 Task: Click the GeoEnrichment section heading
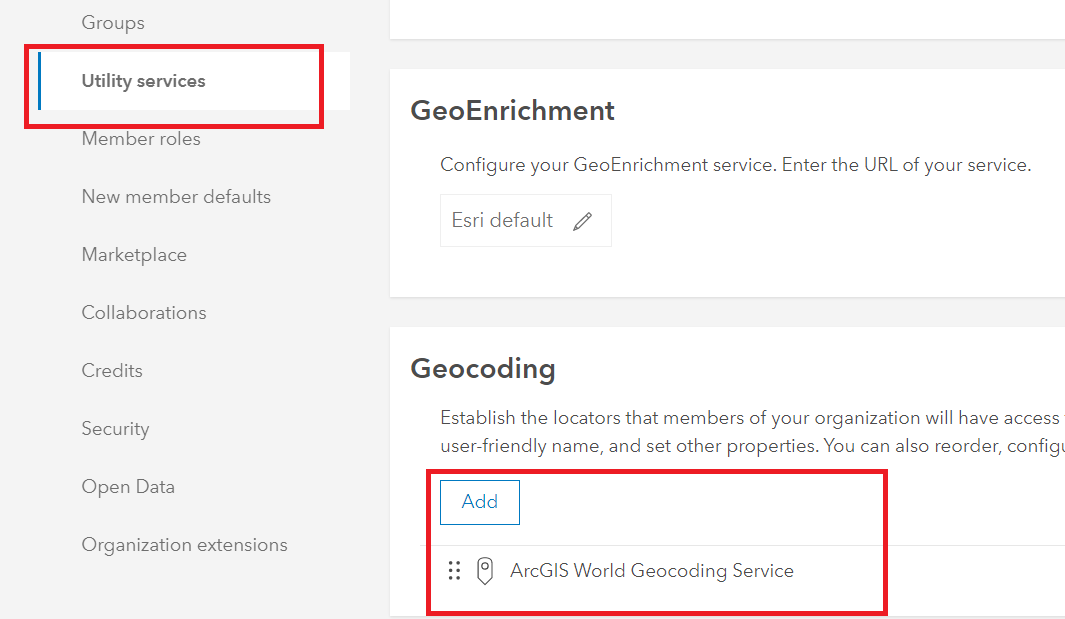[512, 110]
